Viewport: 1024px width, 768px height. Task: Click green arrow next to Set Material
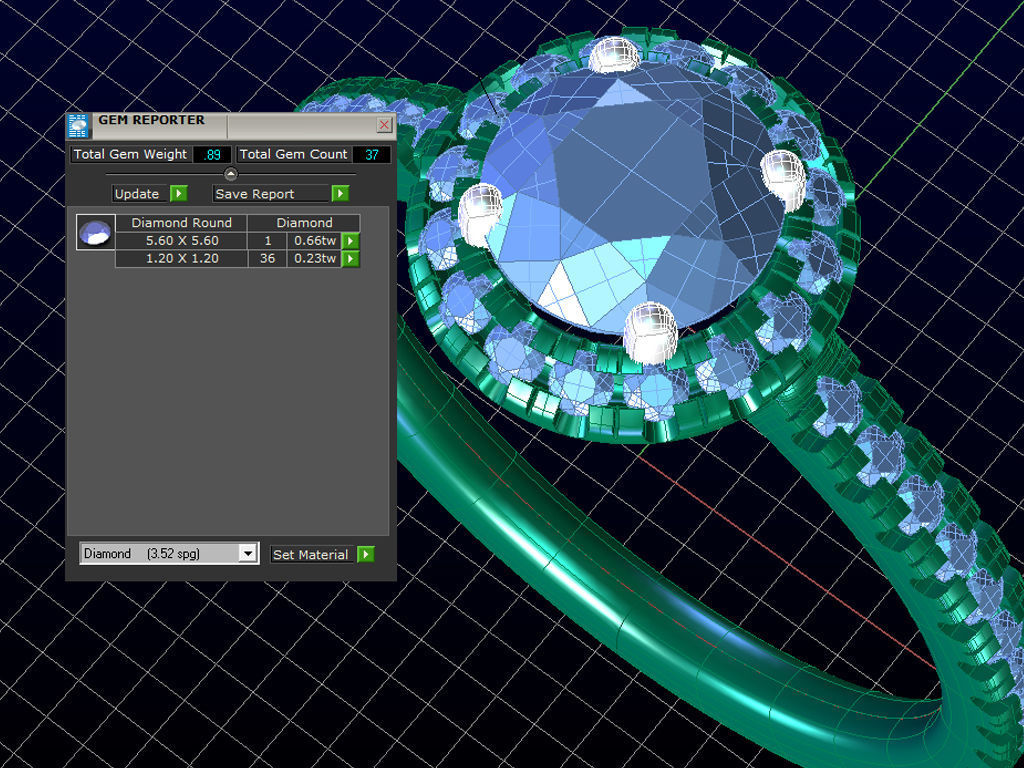tap(366, 554)
